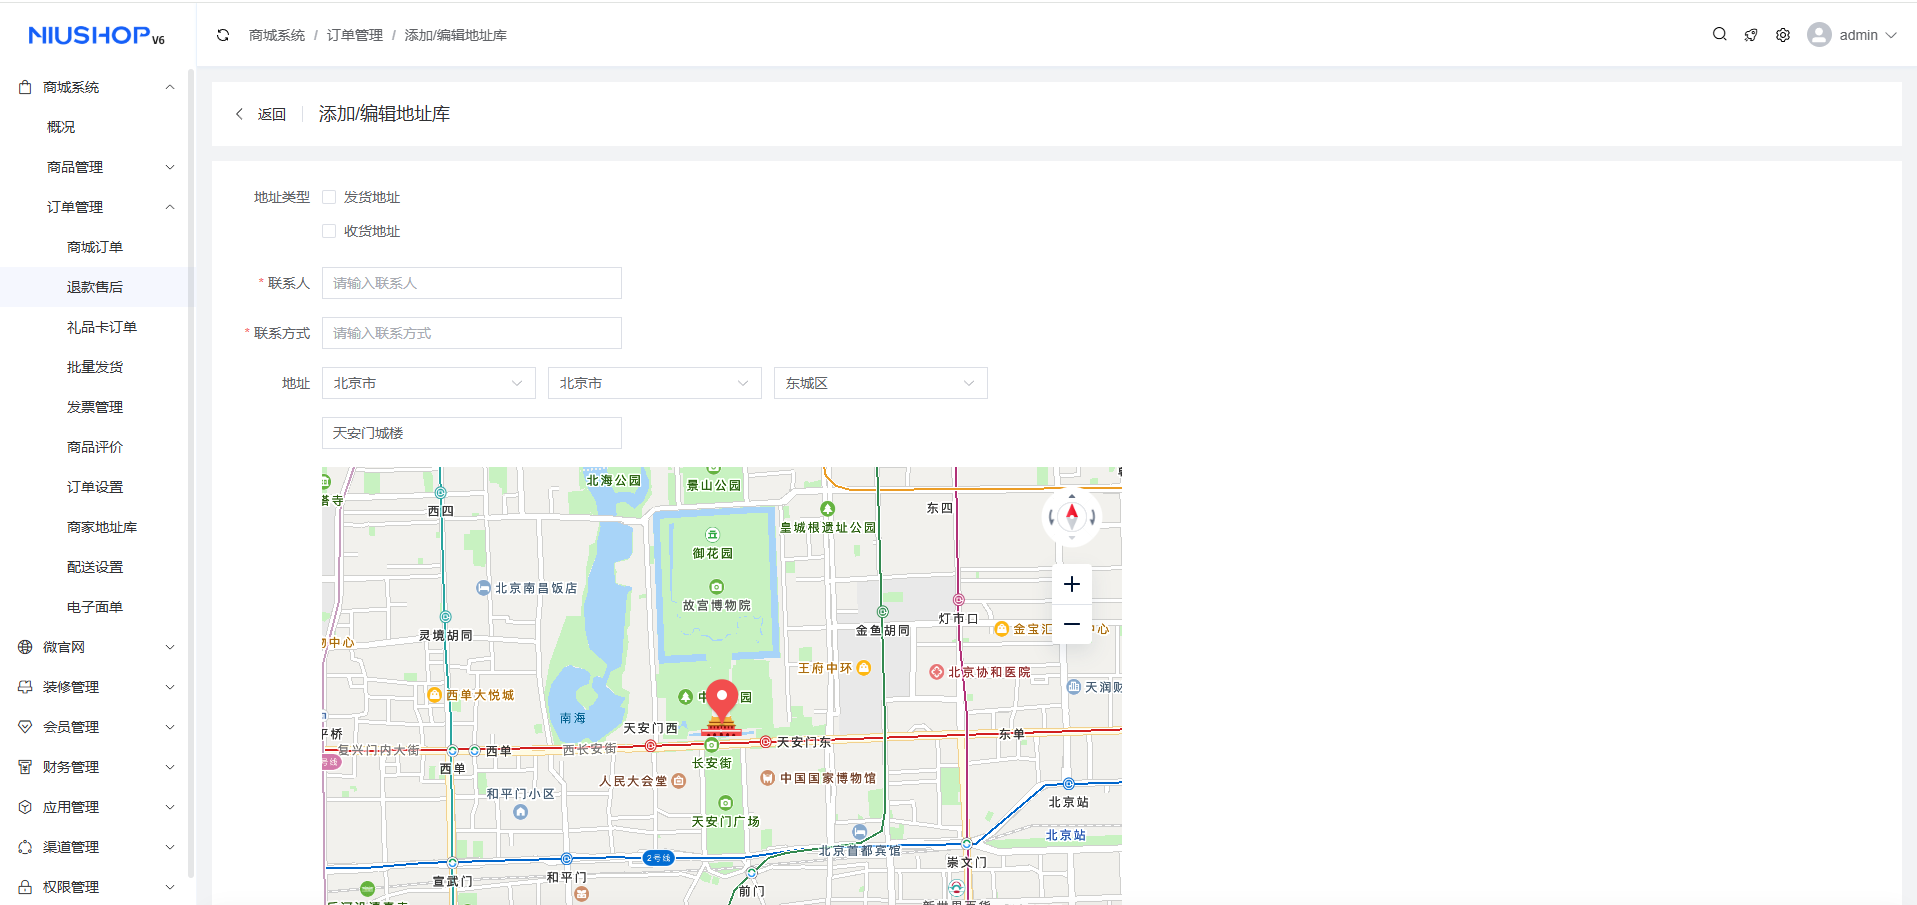
Task: Expand the 会员管理 sidebar section
Action: tap(96, 727)
